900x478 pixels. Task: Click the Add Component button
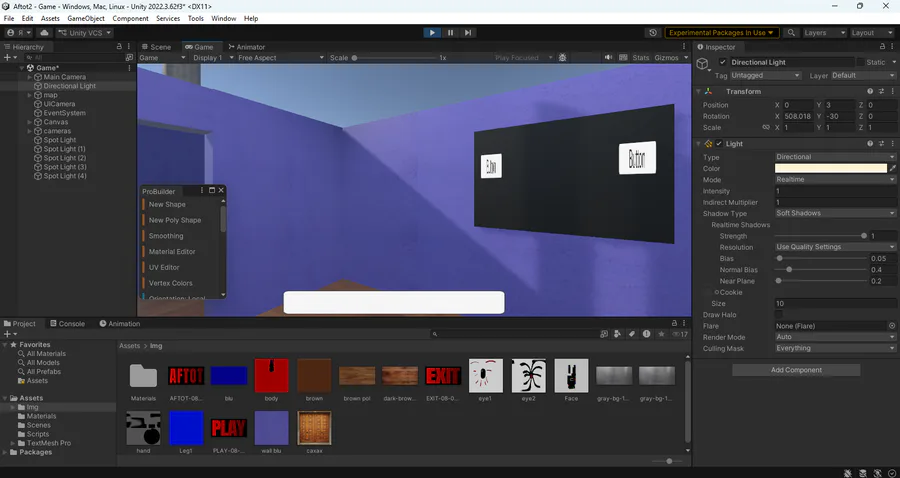coord(796,370)
